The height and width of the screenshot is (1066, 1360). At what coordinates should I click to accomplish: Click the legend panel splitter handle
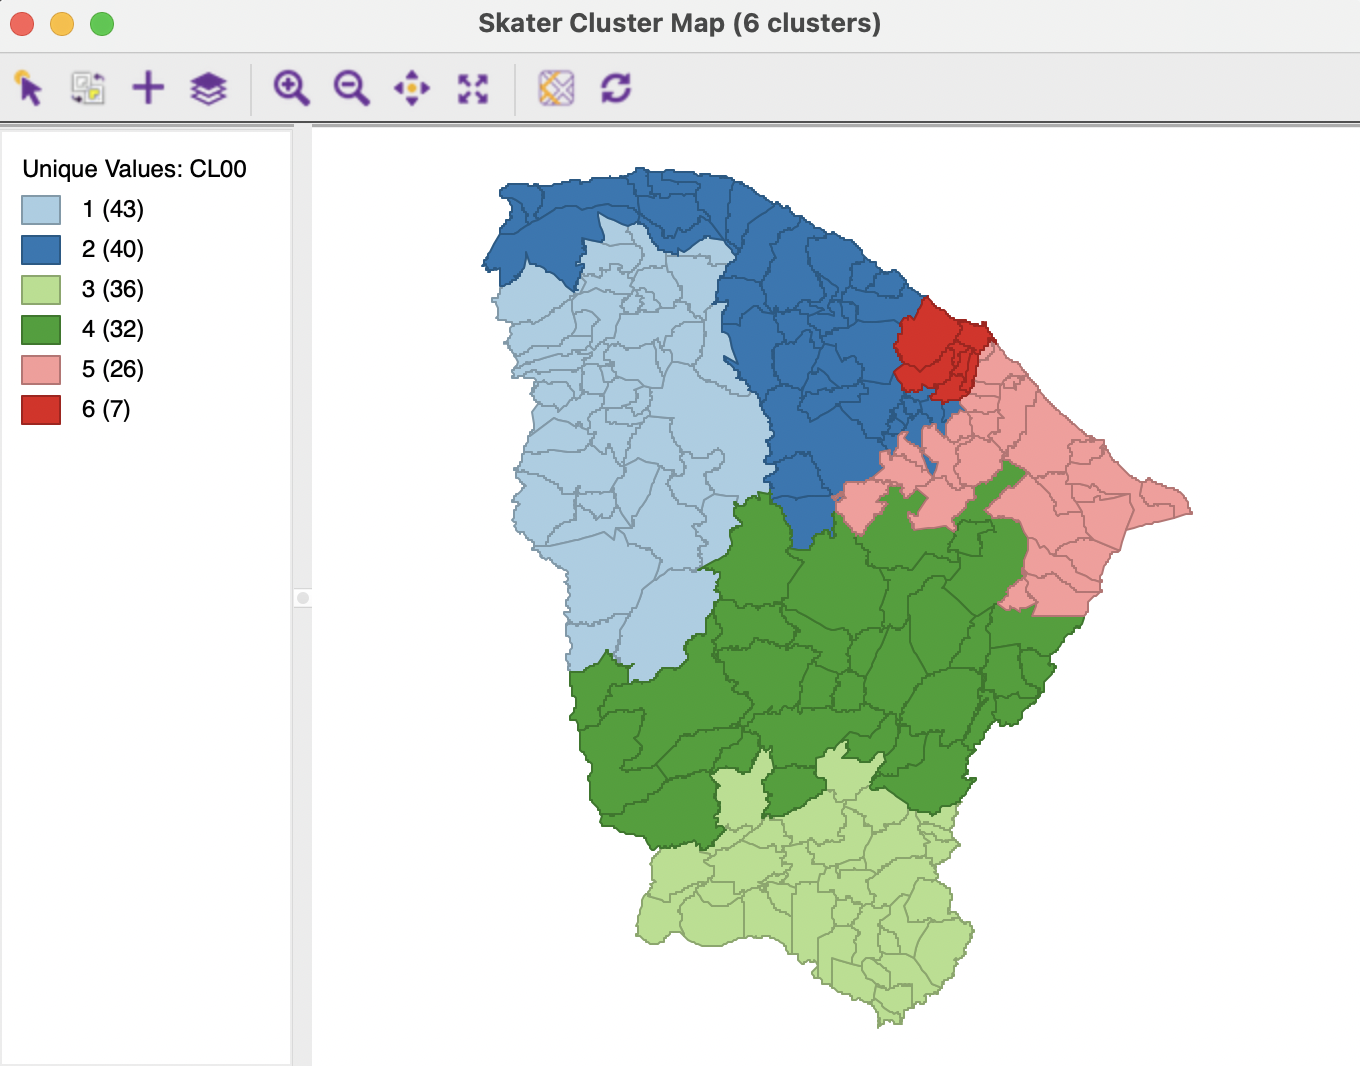tap(303, 598)
